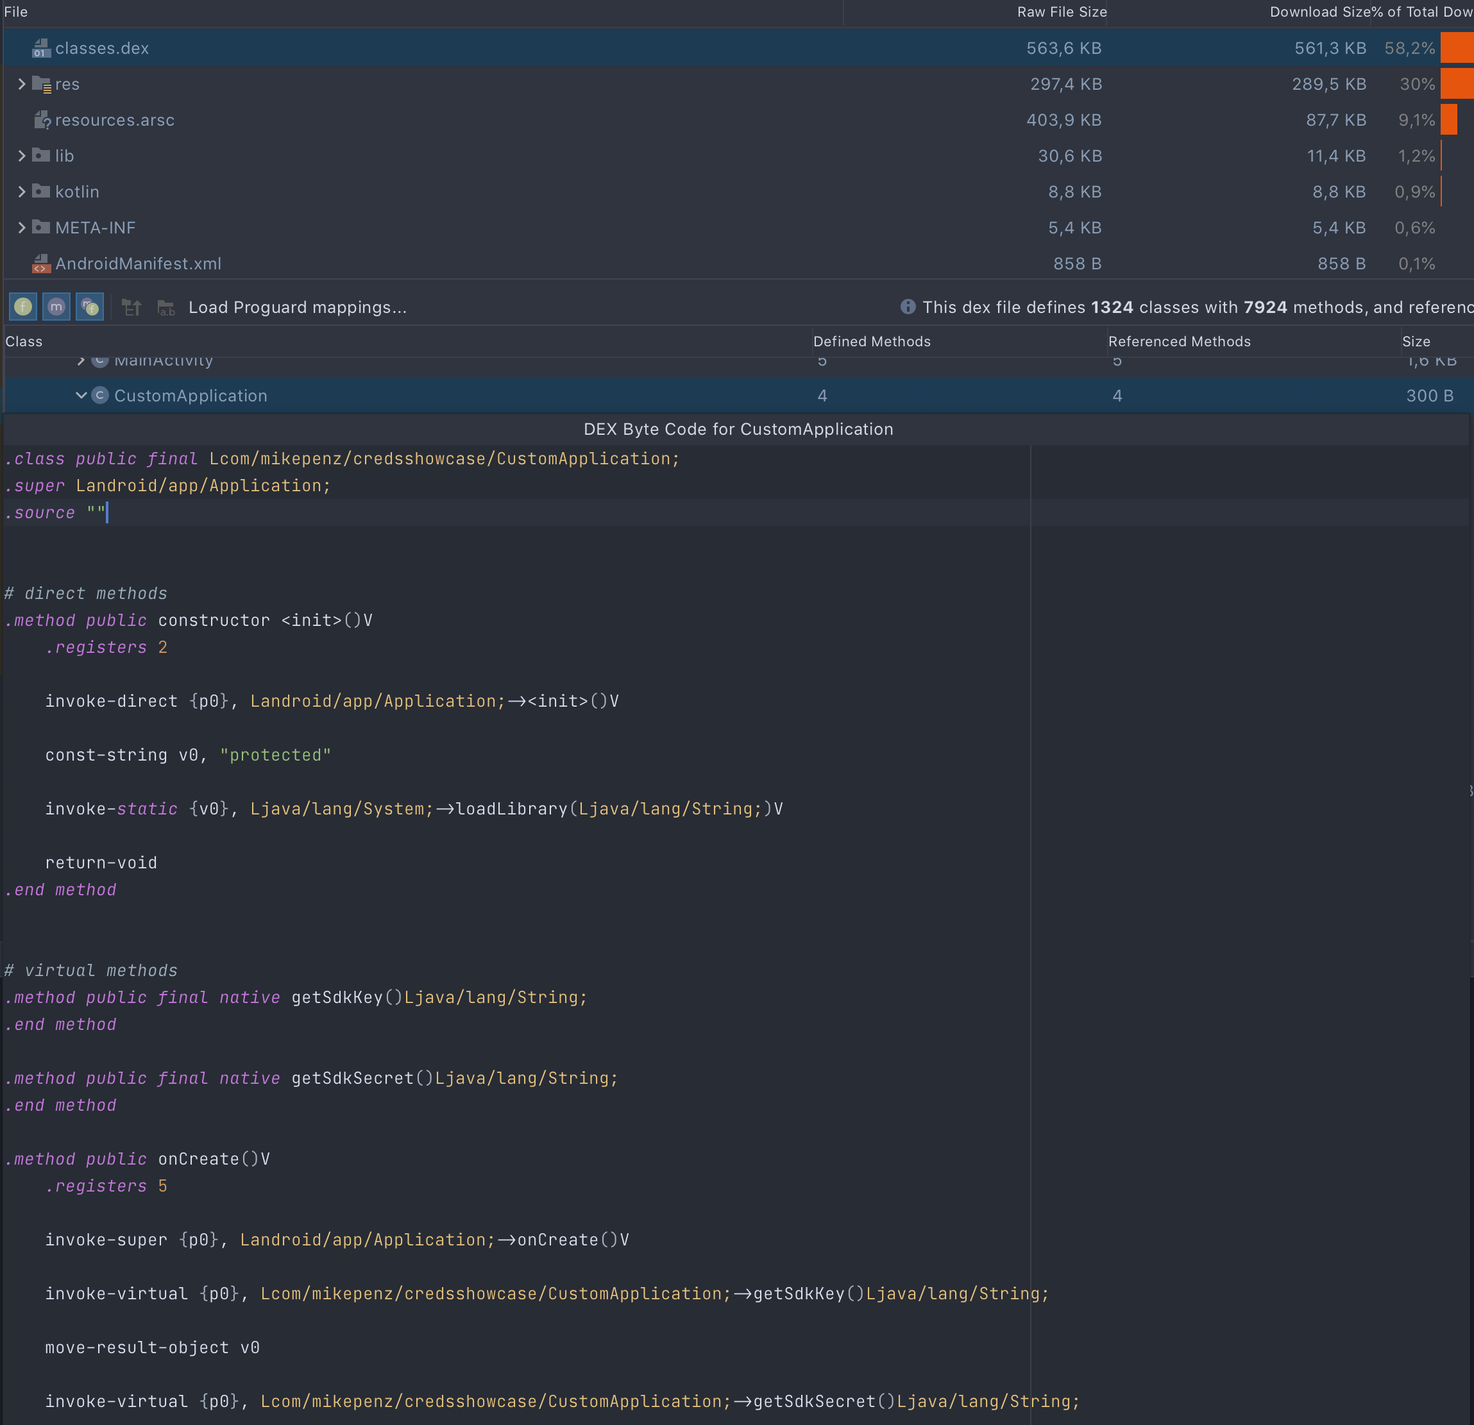Click the .super Landroid/app/Application line
Viewport: 1474px width, 1425px height.
point(167,486)
